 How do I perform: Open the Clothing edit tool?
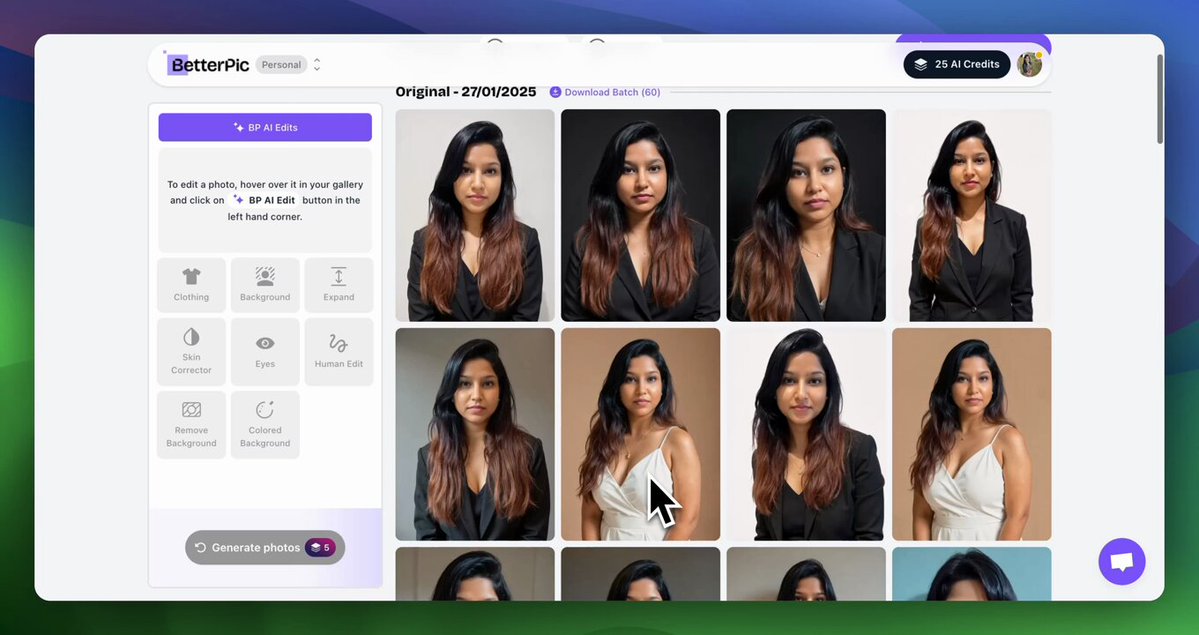[x=191, y=285]
